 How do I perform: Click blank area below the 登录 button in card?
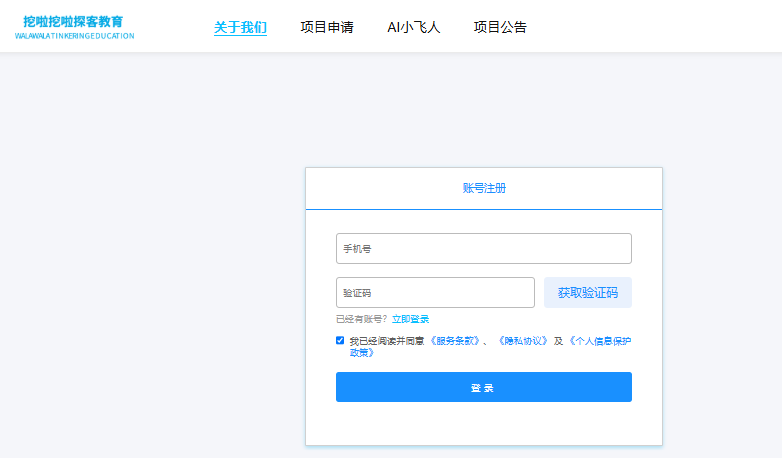[484, 424]
